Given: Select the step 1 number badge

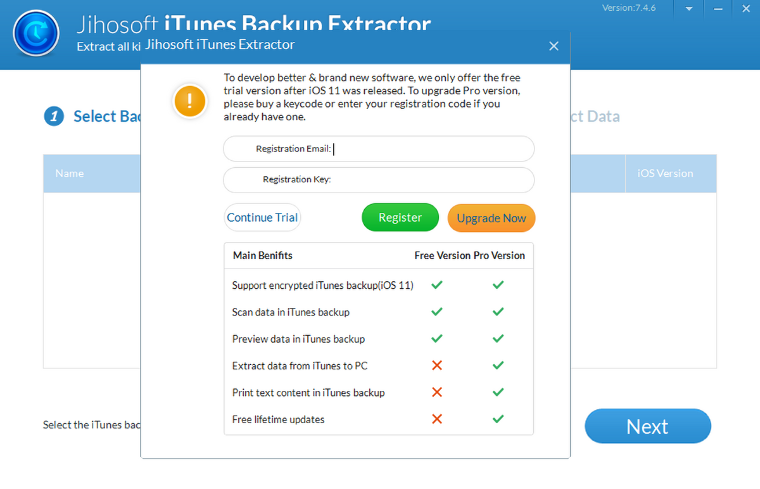Looking at the screenshot, I should click(x=54, y=116).
